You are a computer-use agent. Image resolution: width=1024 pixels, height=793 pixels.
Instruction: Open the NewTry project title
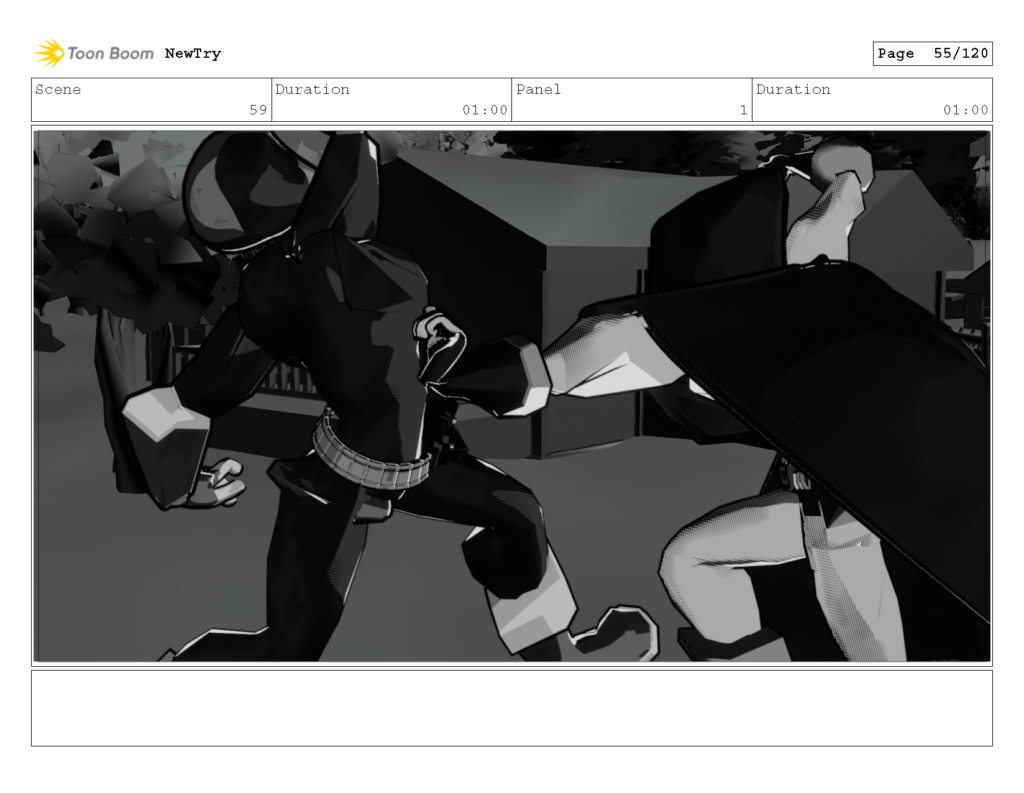point(193,53)
